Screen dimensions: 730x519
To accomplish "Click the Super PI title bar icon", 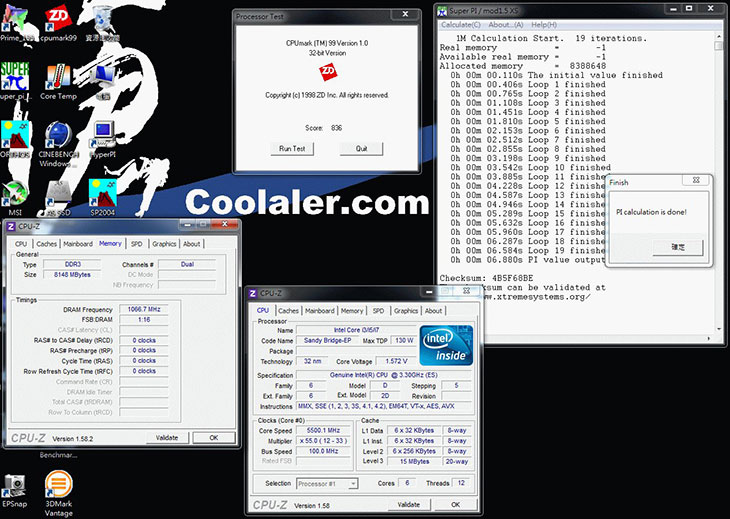I will pyautogui.click(x=442, y=10).
